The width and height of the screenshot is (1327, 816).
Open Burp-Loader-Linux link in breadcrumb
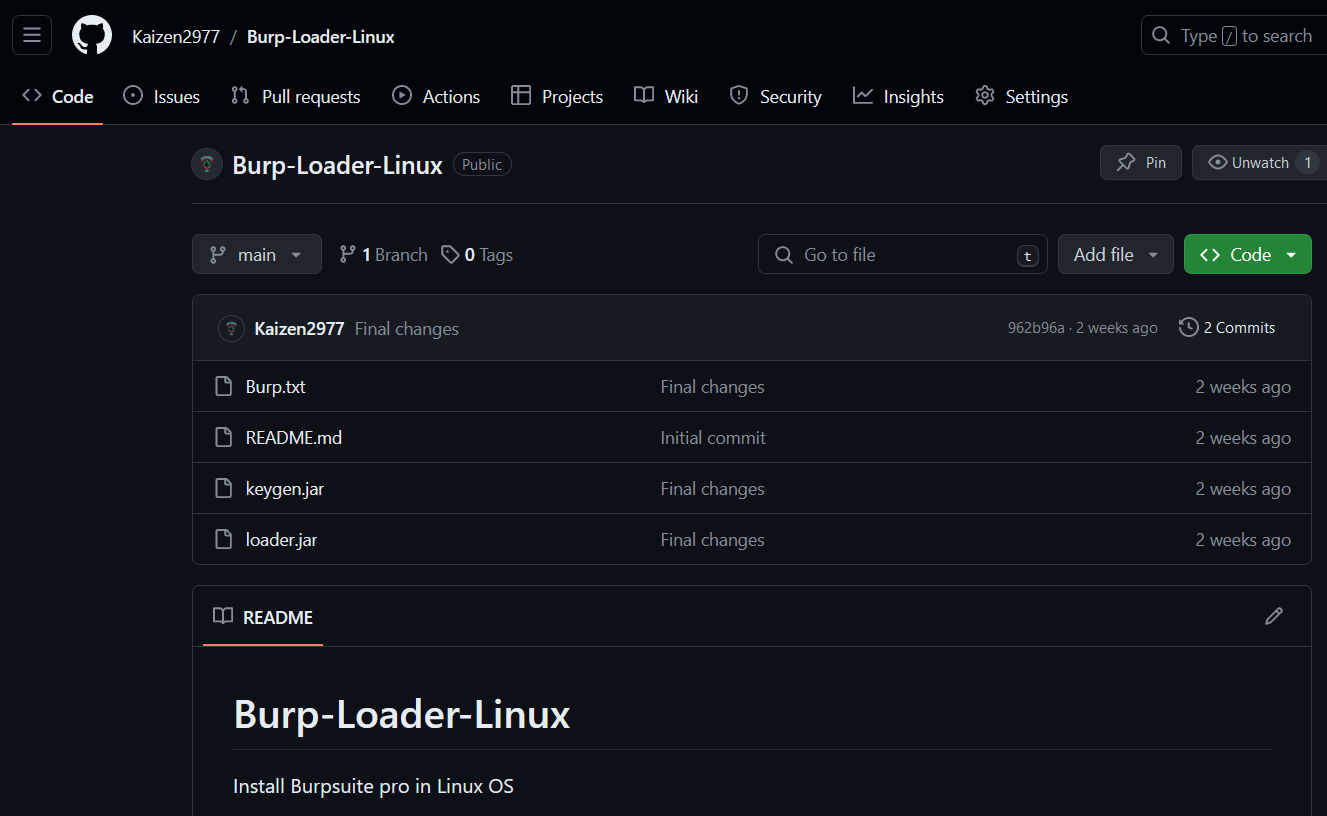click(x=321, y=37)
